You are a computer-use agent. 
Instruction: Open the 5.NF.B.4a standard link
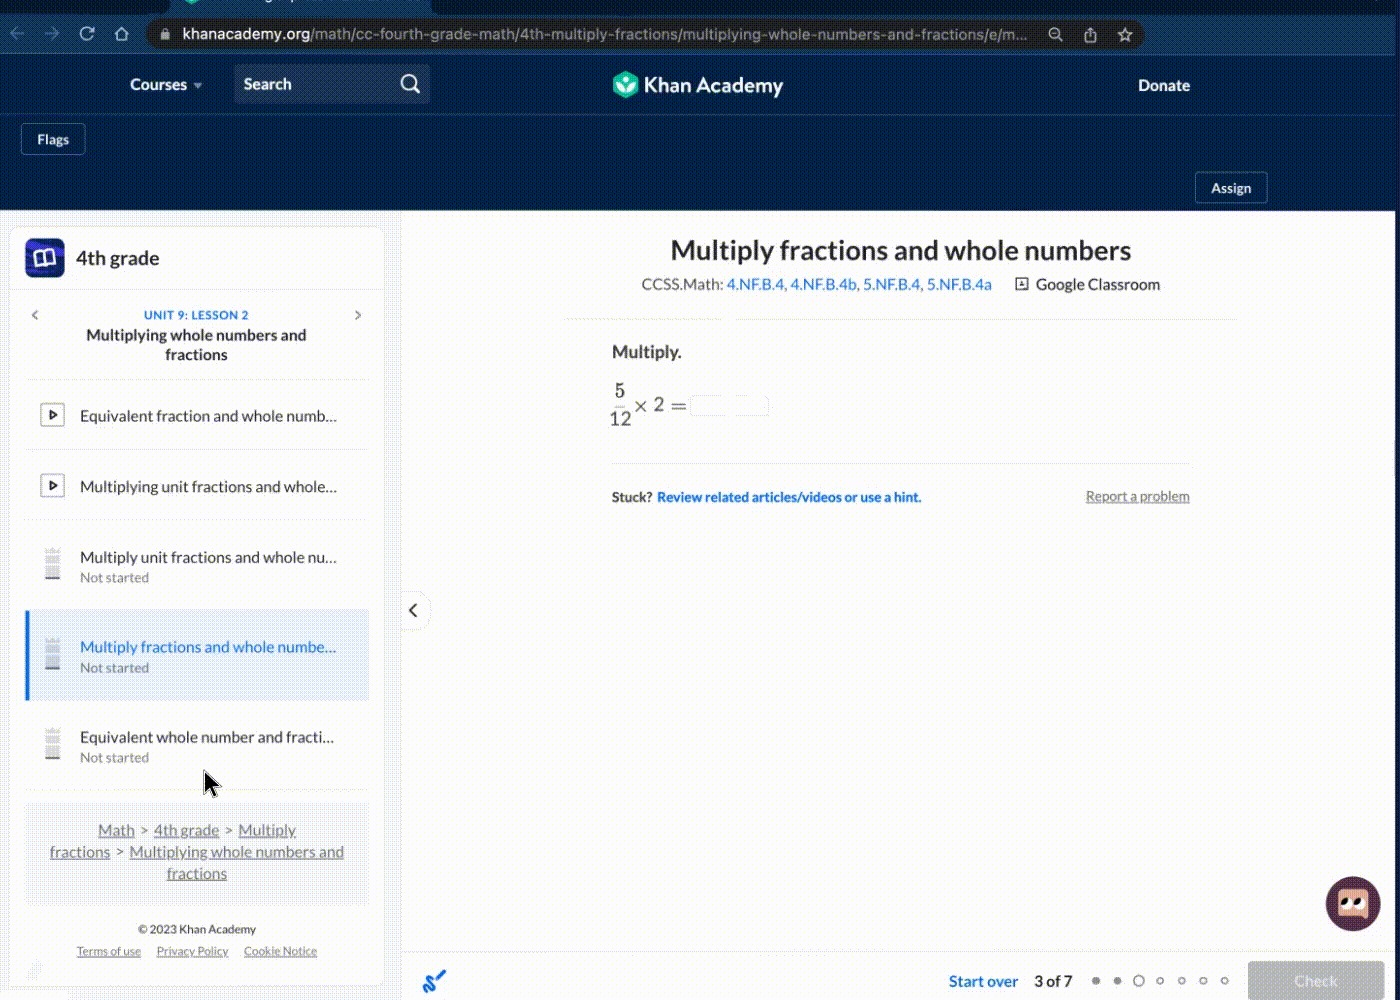coord(959,284)
